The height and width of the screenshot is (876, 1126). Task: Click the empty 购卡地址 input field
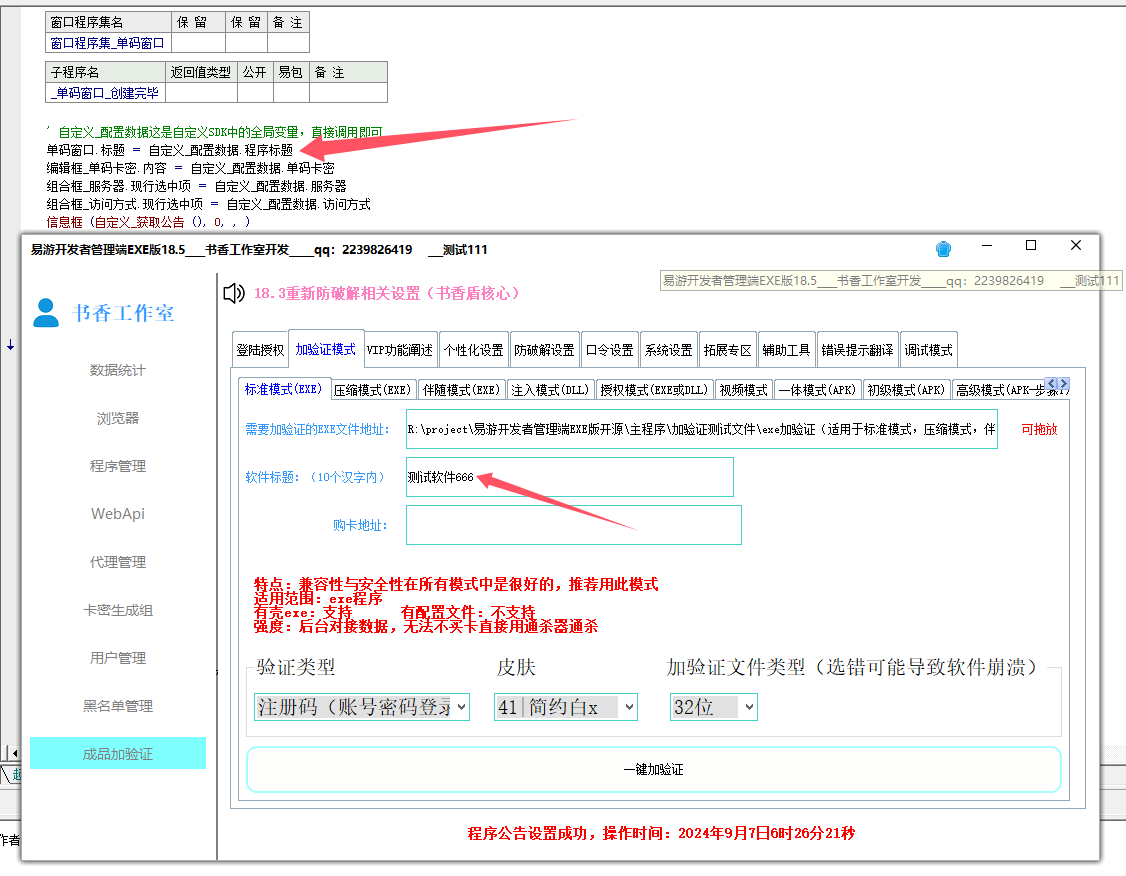[x=573, y=525]
